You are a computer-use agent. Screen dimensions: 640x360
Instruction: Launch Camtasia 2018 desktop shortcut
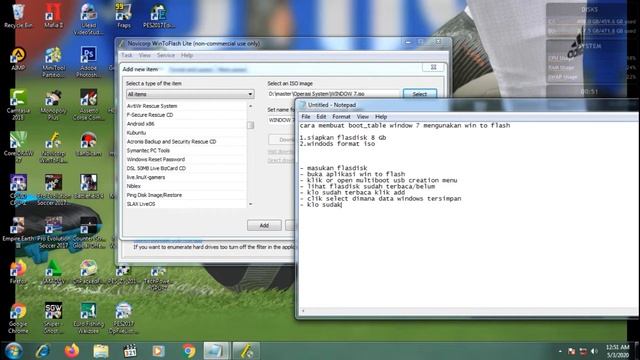[18, 105]
